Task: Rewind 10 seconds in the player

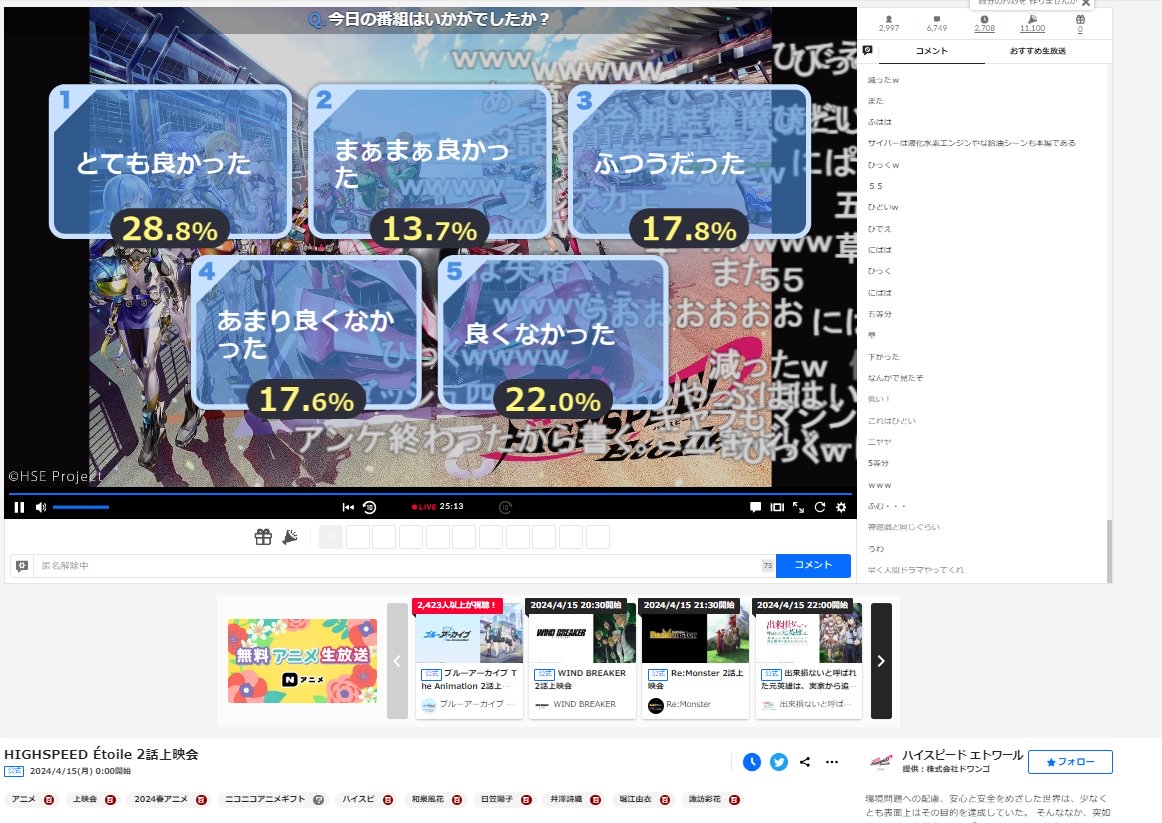Action: (369, 507)
